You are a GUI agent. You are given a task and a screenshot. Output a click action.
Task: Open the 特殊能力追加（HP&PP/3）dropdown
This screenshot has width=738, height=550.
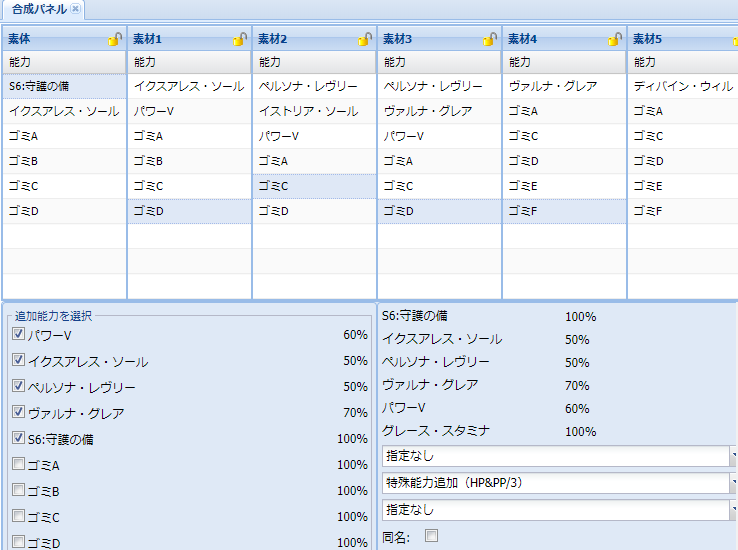559,483
